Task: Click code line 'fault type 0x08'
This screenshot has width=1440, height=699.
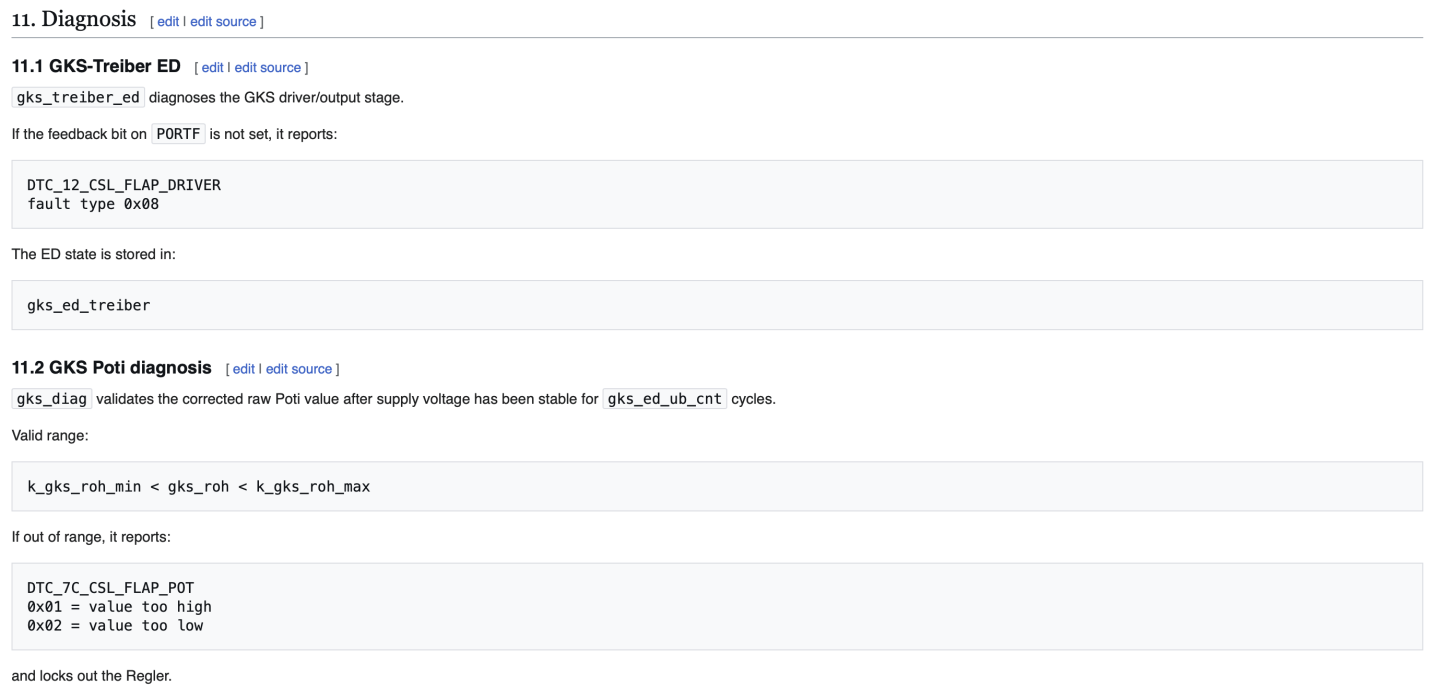Action: coord(93,204)
